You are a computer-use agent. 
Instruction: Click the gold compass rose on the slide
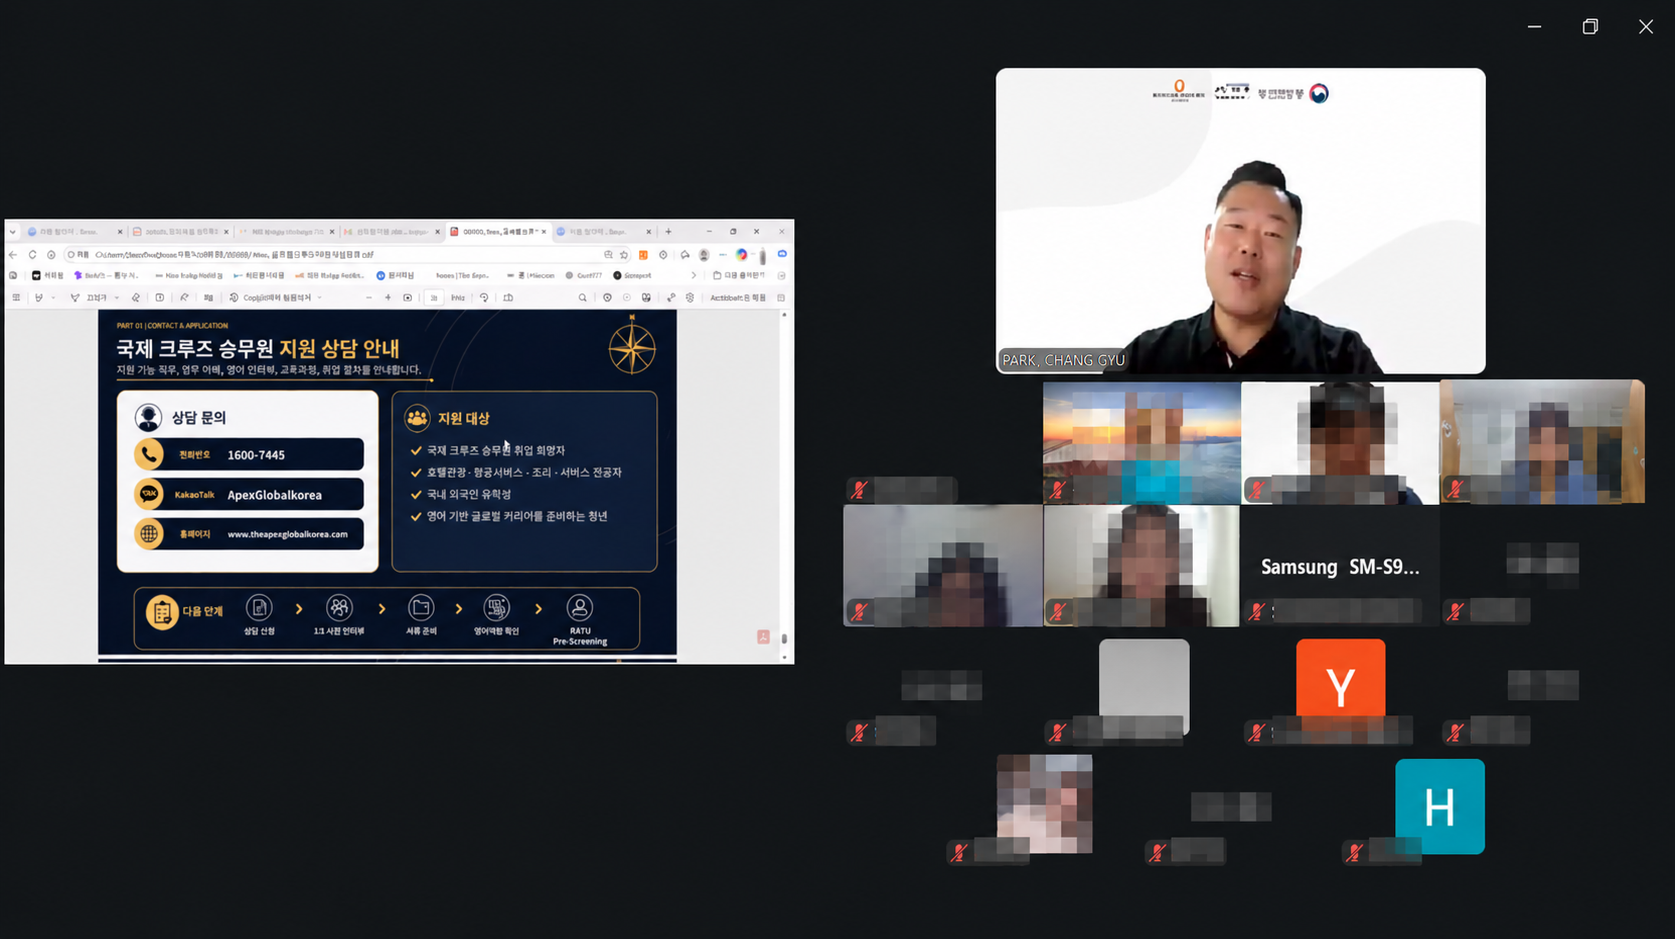(632, 346)
